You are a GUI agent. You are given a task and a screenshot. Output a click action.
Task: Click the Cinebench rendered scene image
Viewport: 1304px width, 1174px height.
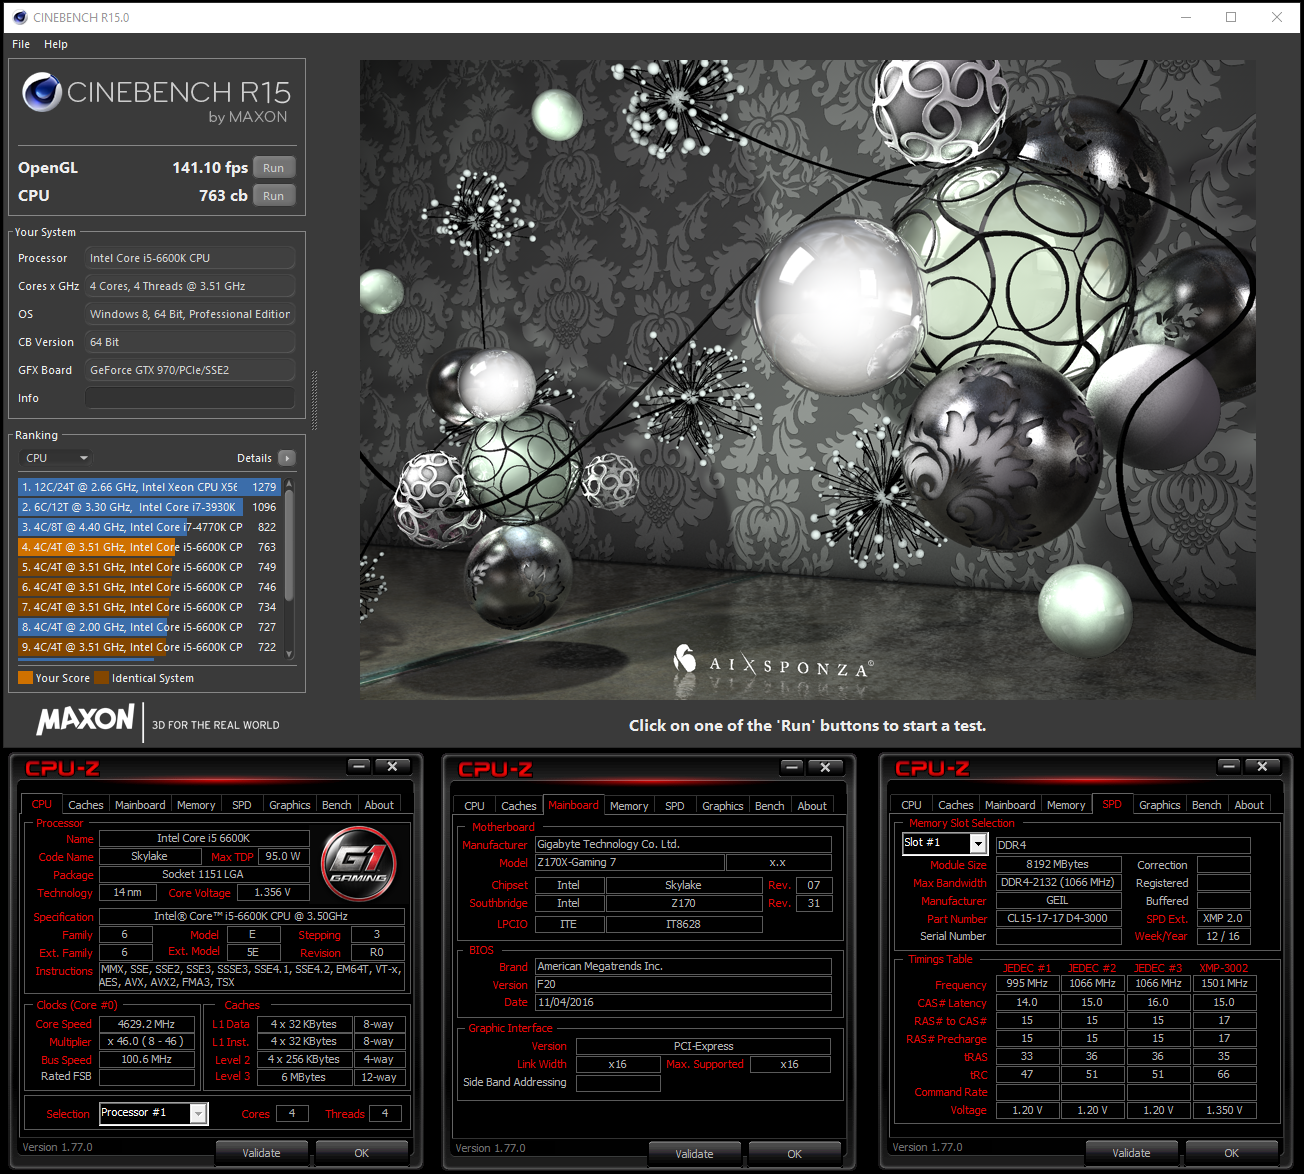pos(807,380)
